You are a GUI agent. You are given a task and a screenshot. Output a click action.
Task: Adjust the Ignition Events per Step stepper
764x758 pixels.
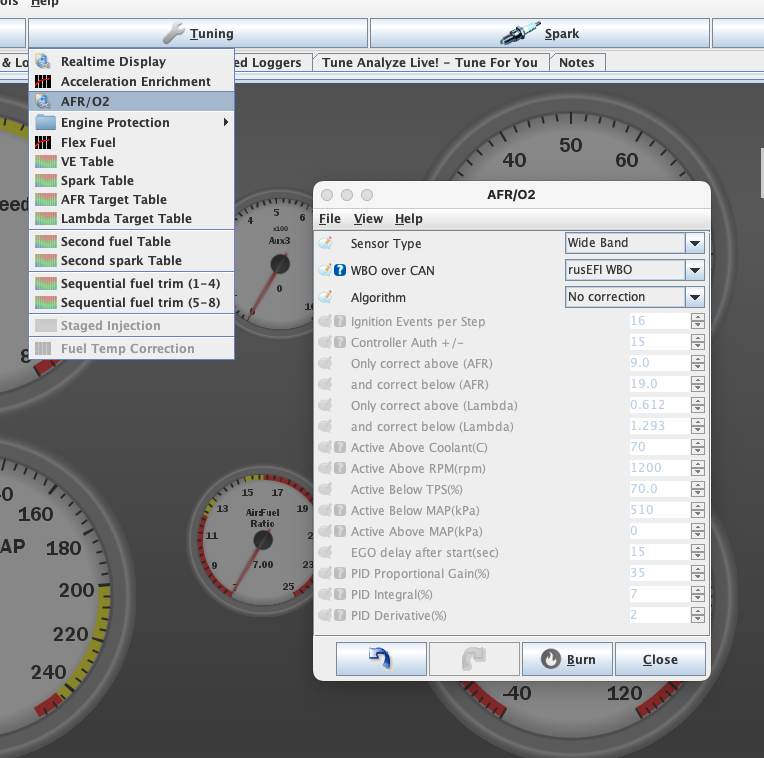click(697, 321)
